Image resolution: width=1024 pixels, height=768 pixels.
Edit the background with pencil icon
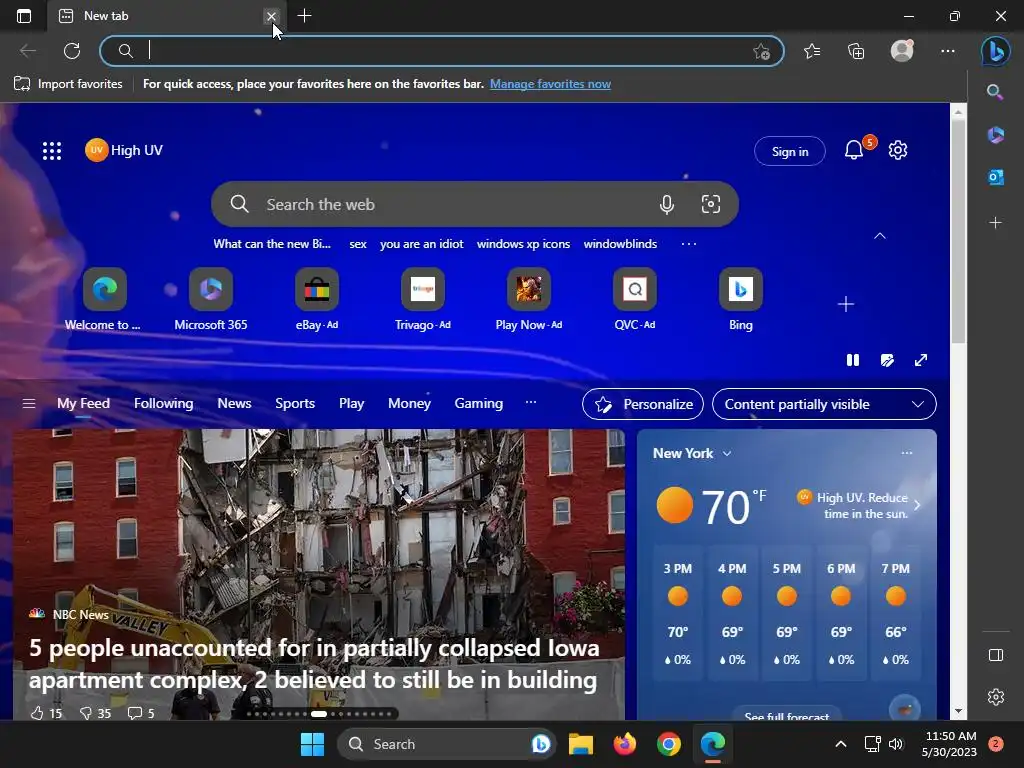887,360
